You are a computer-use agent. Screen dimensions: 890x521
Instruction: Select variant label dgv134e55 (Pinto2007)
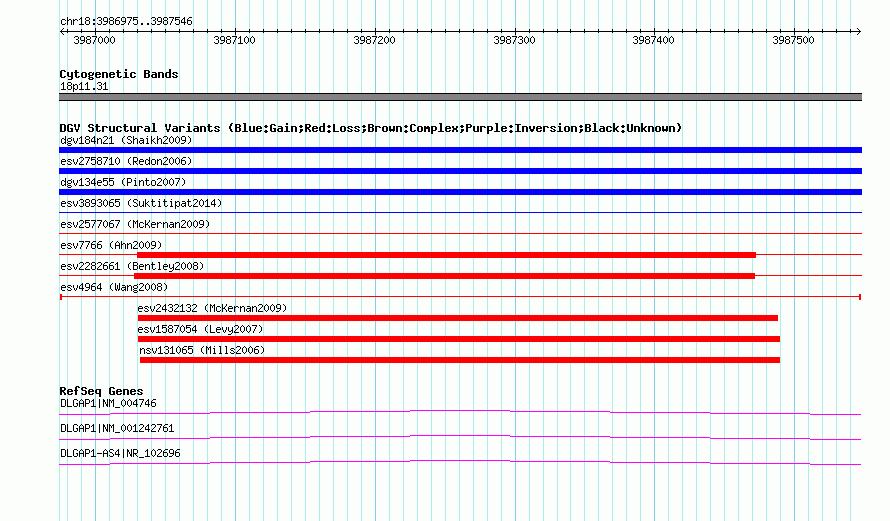tap(123, 182)
